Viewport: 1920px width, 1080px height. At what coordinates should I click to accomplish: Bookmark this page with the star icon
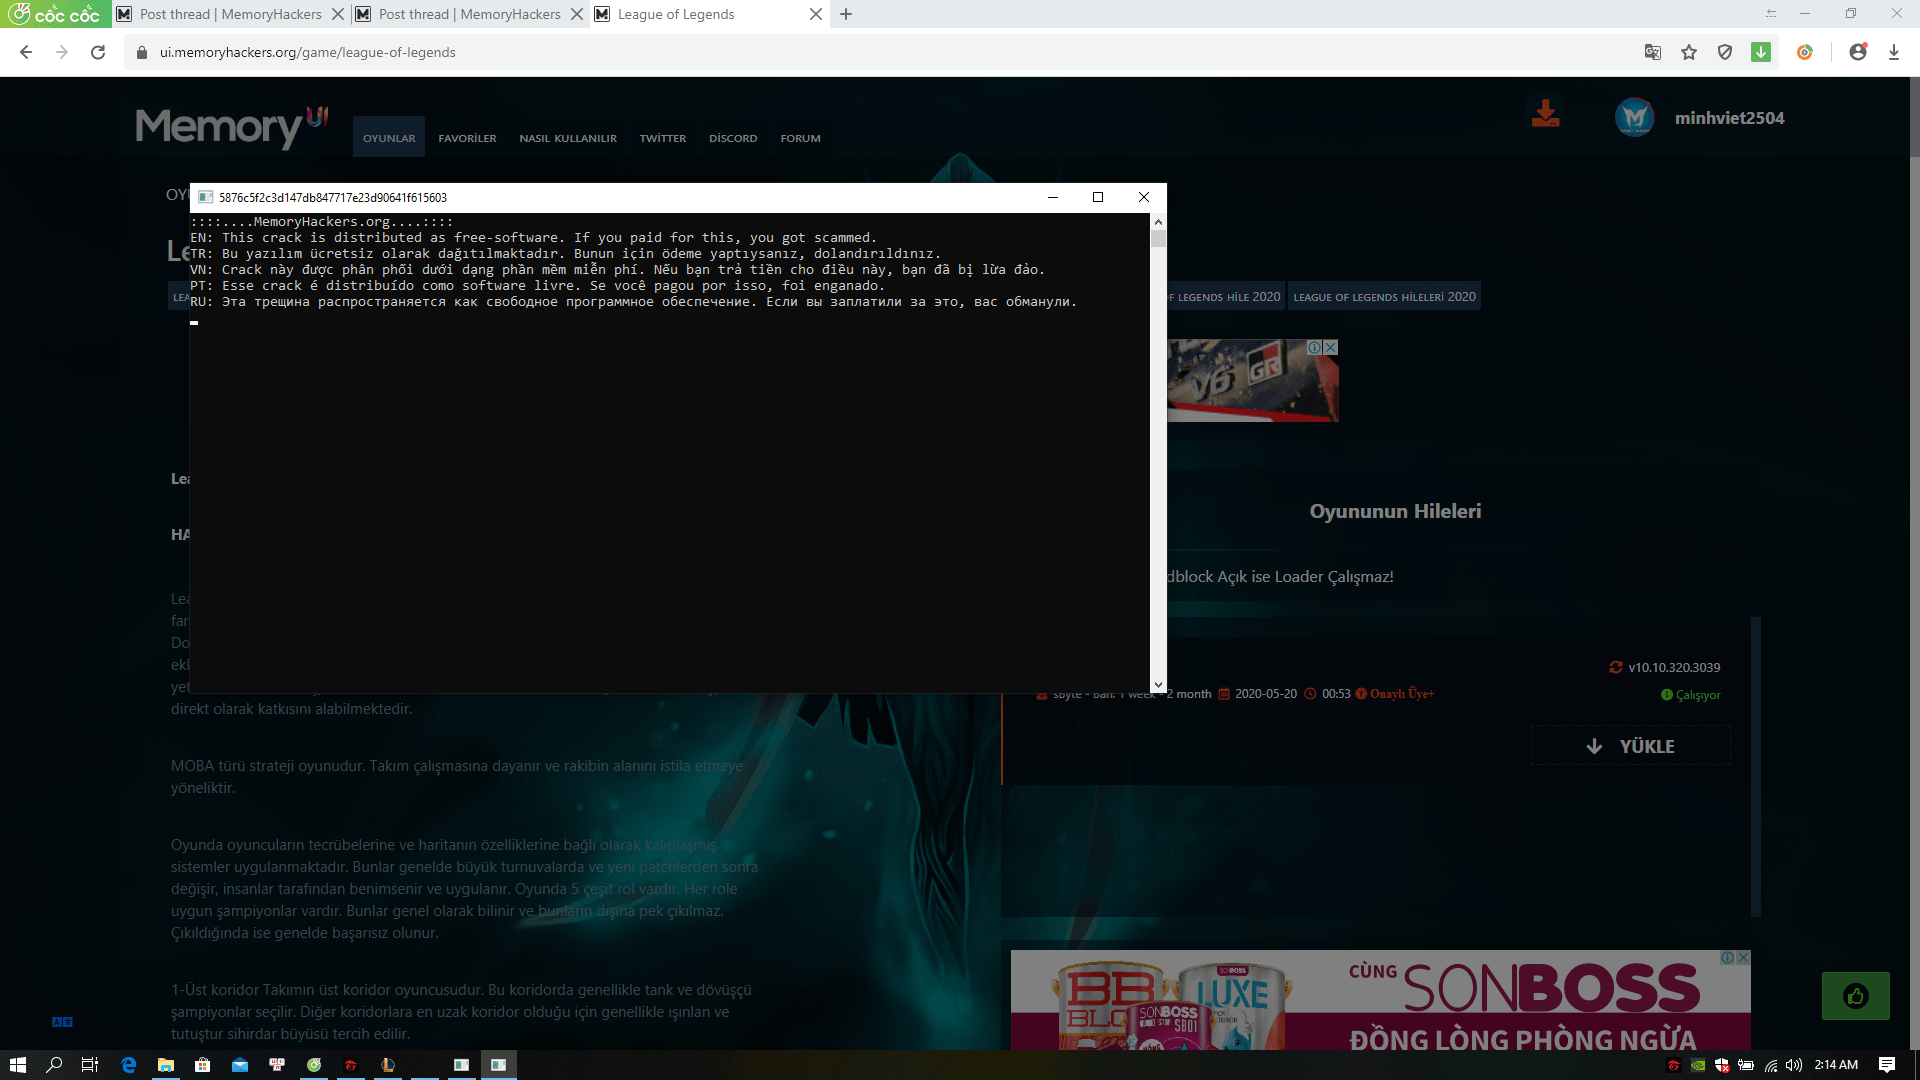click(1689, 52)
